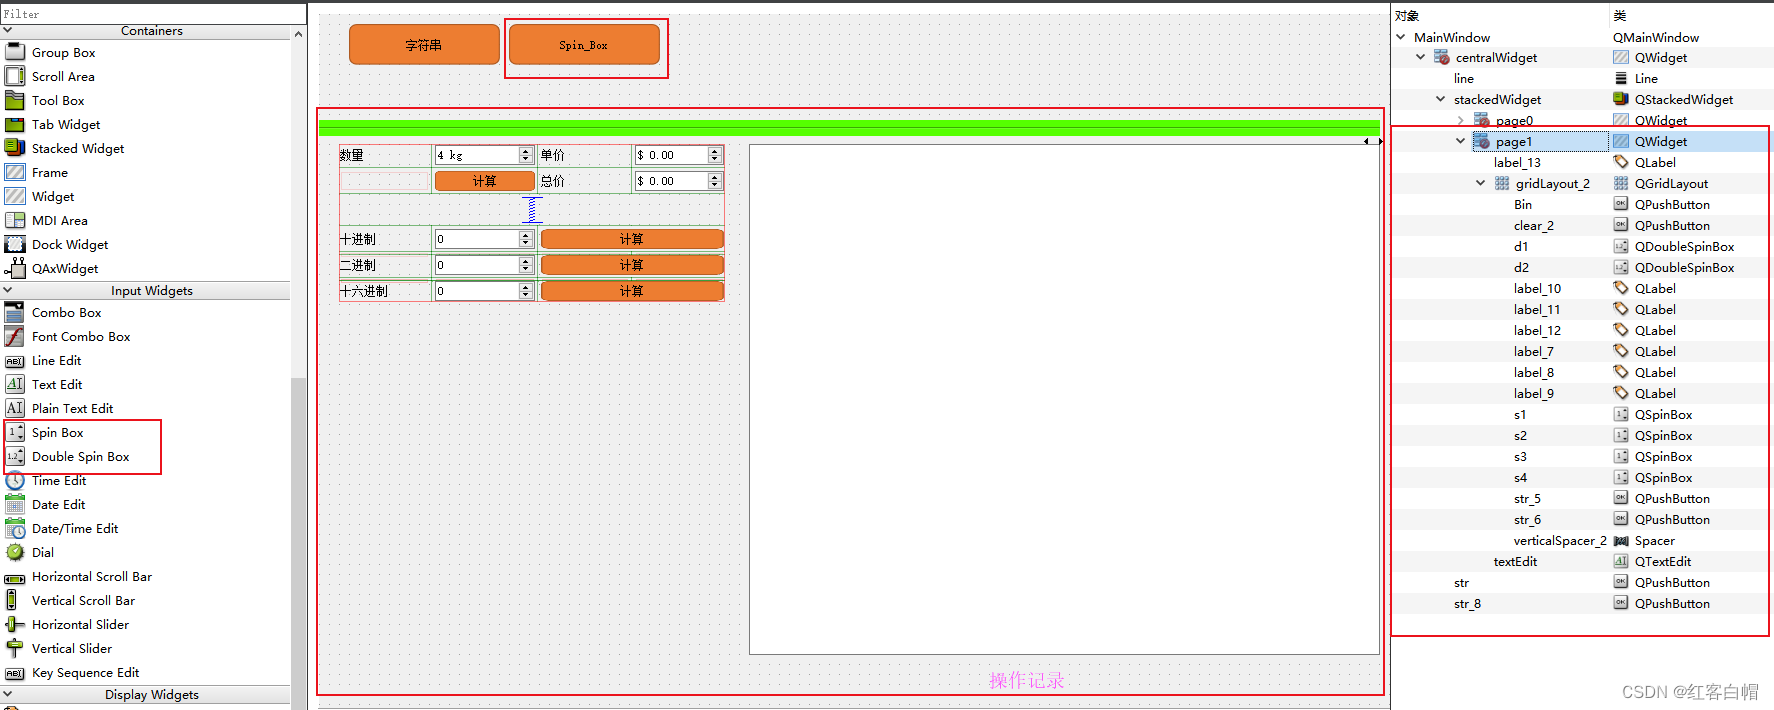Select the Scroll Area widget icon
This screenshot has width=1774, height=710.
point(15,76)
